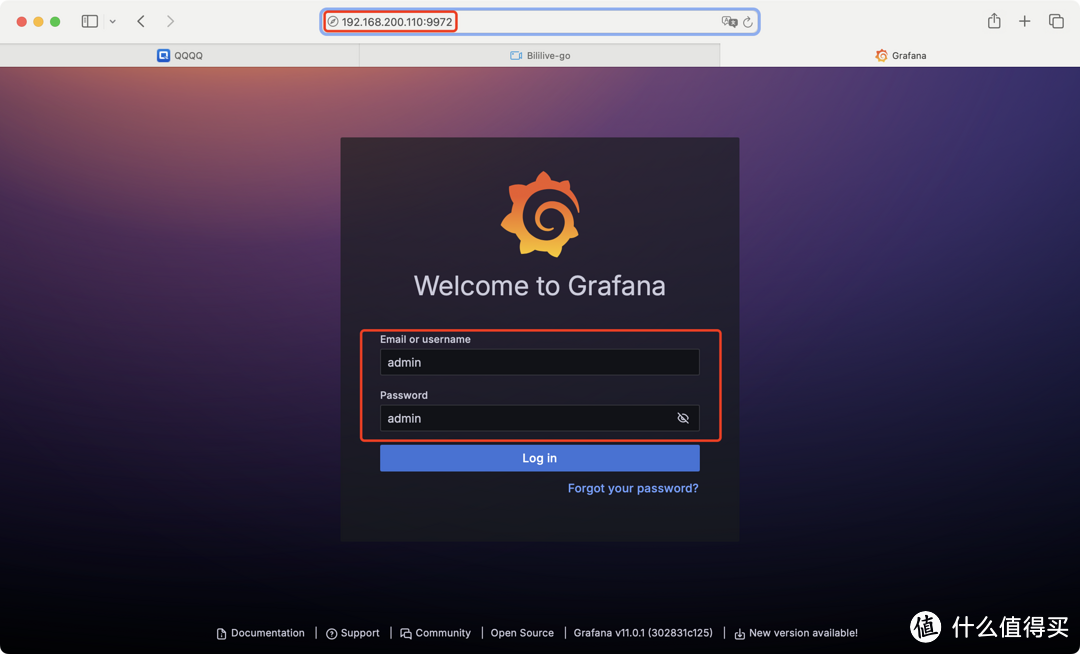Click the Password input field

coord(539,418)
